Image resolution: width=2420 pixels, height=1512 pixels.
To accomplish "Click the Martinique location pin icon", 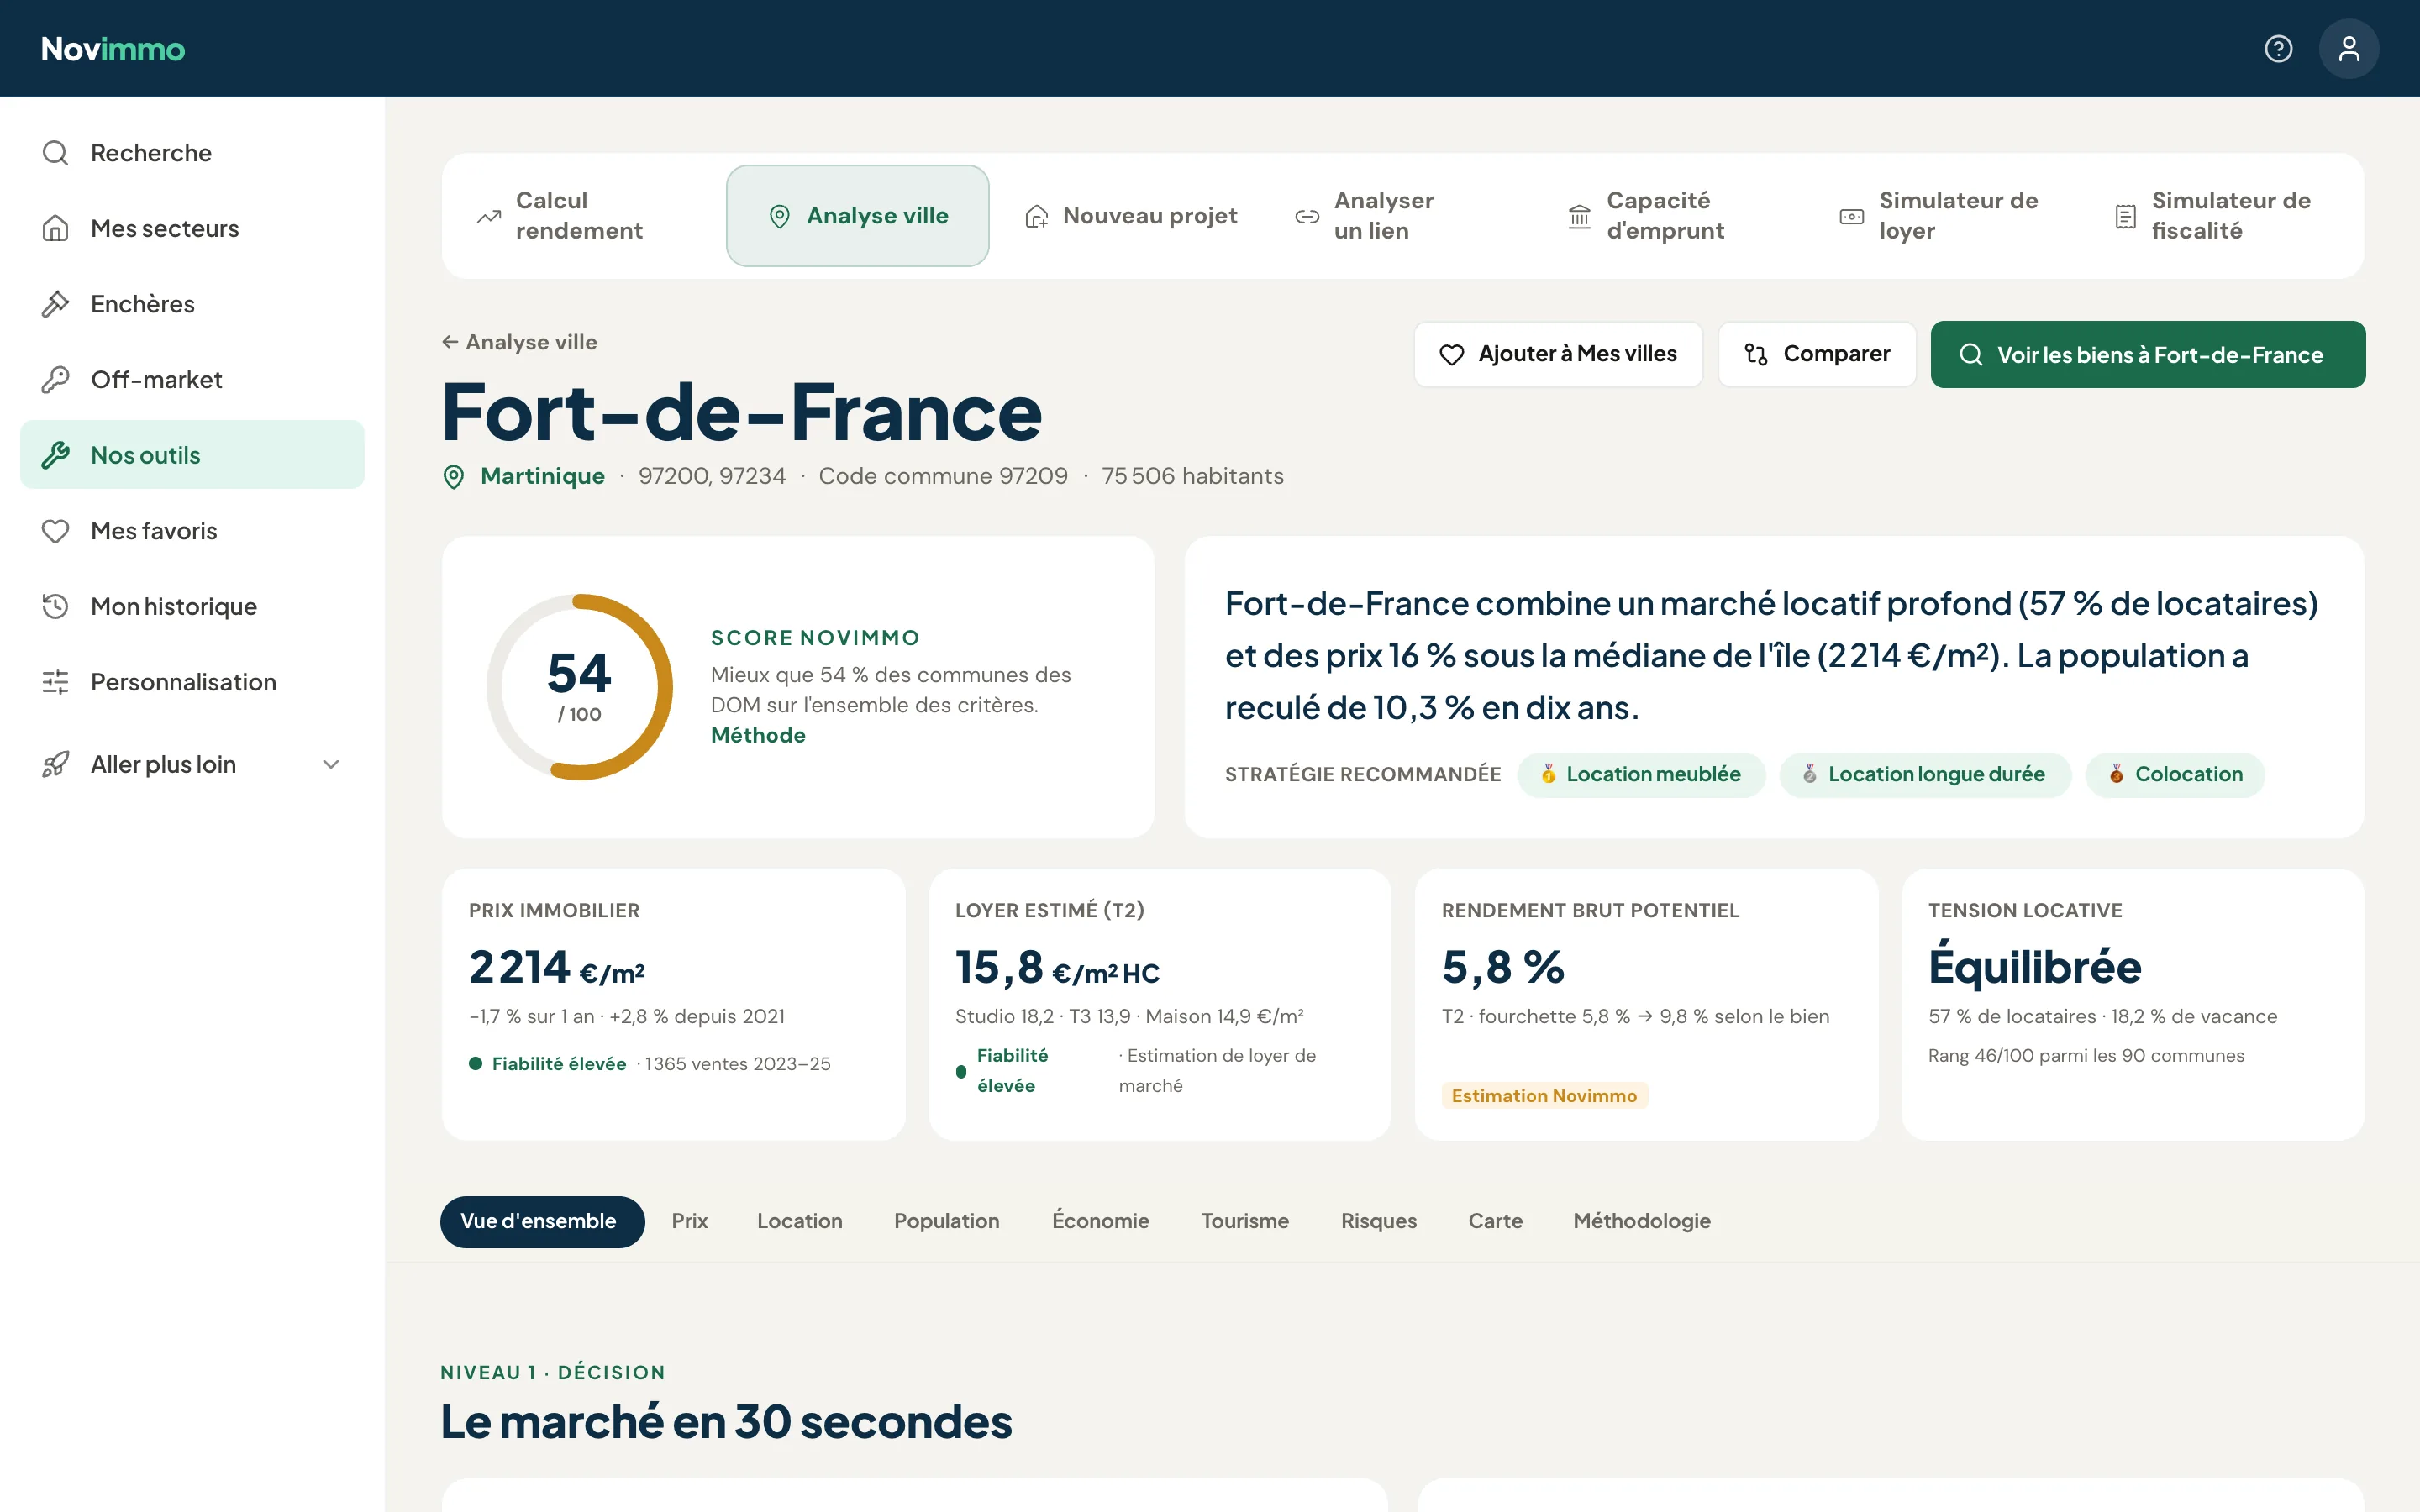I will [x=453, y=477].
